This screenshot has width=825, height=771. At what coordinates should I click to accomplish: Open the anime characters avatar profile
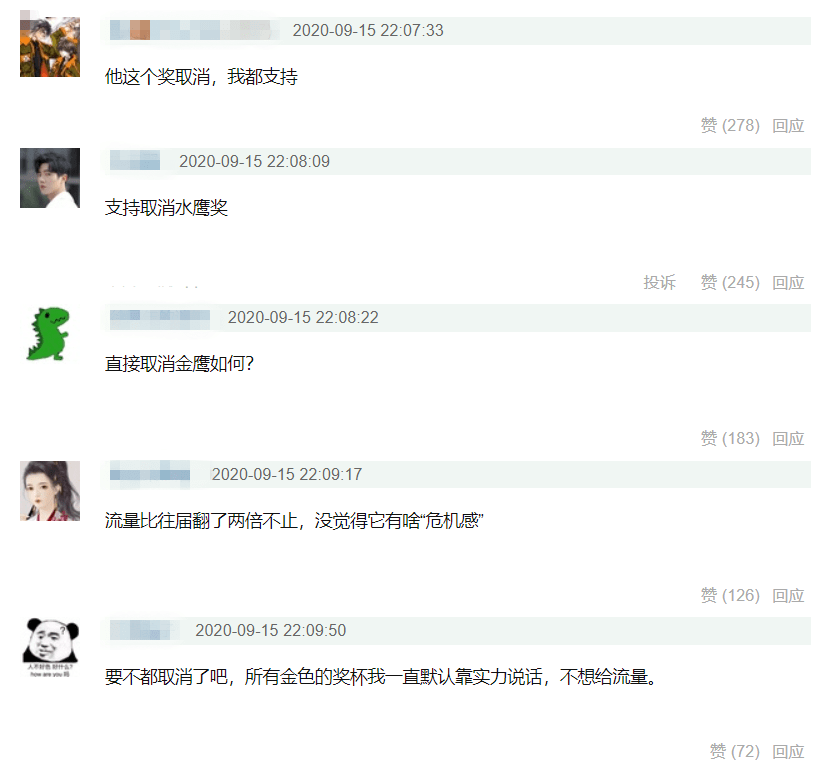point(50,46)
